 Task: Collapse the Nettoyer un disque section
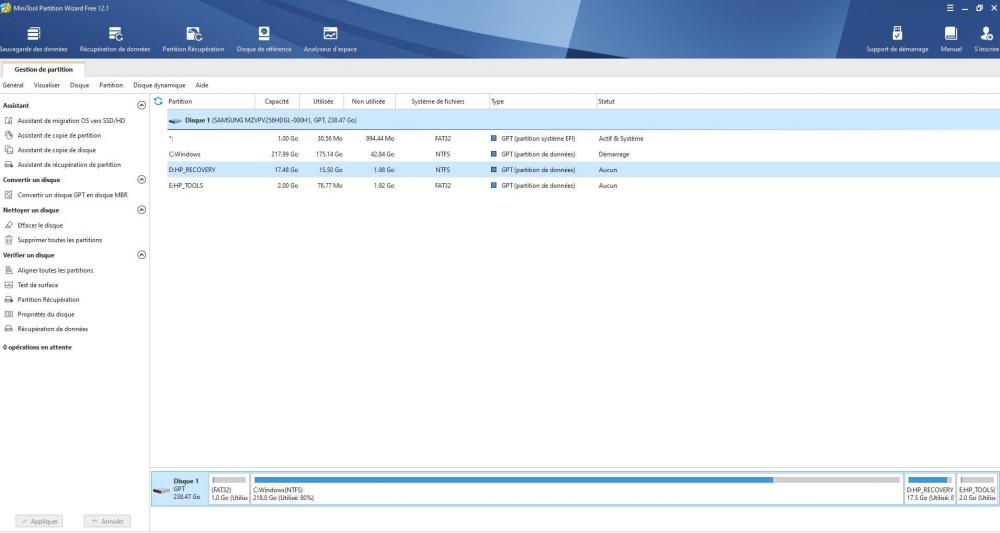(x=141, y=210)
